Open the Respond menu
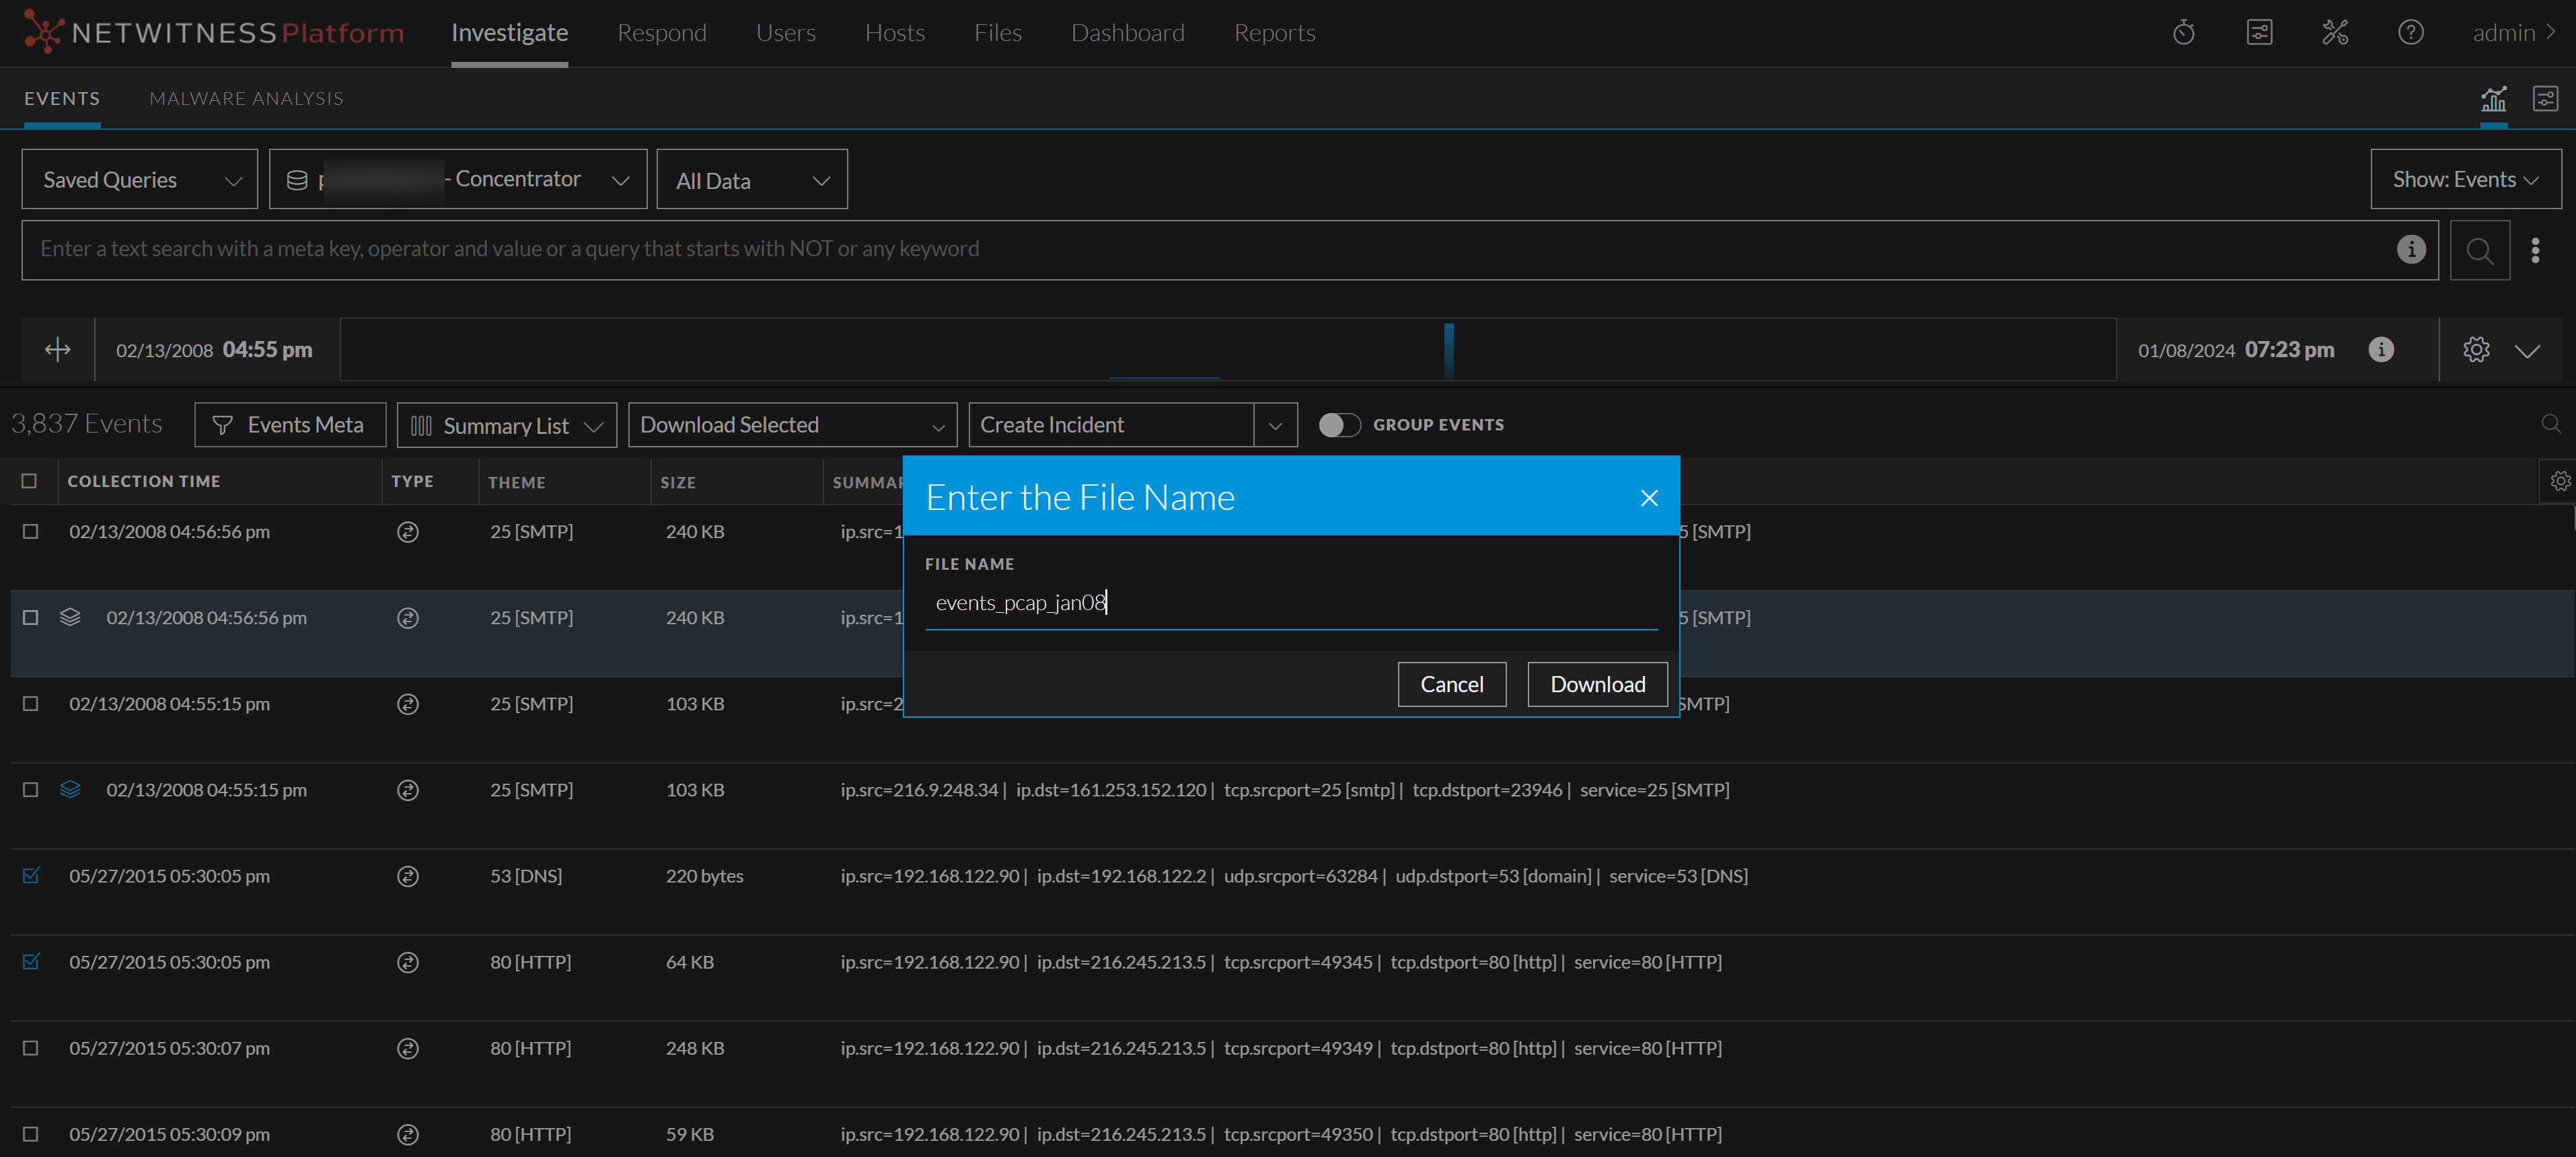 point(661,33)
